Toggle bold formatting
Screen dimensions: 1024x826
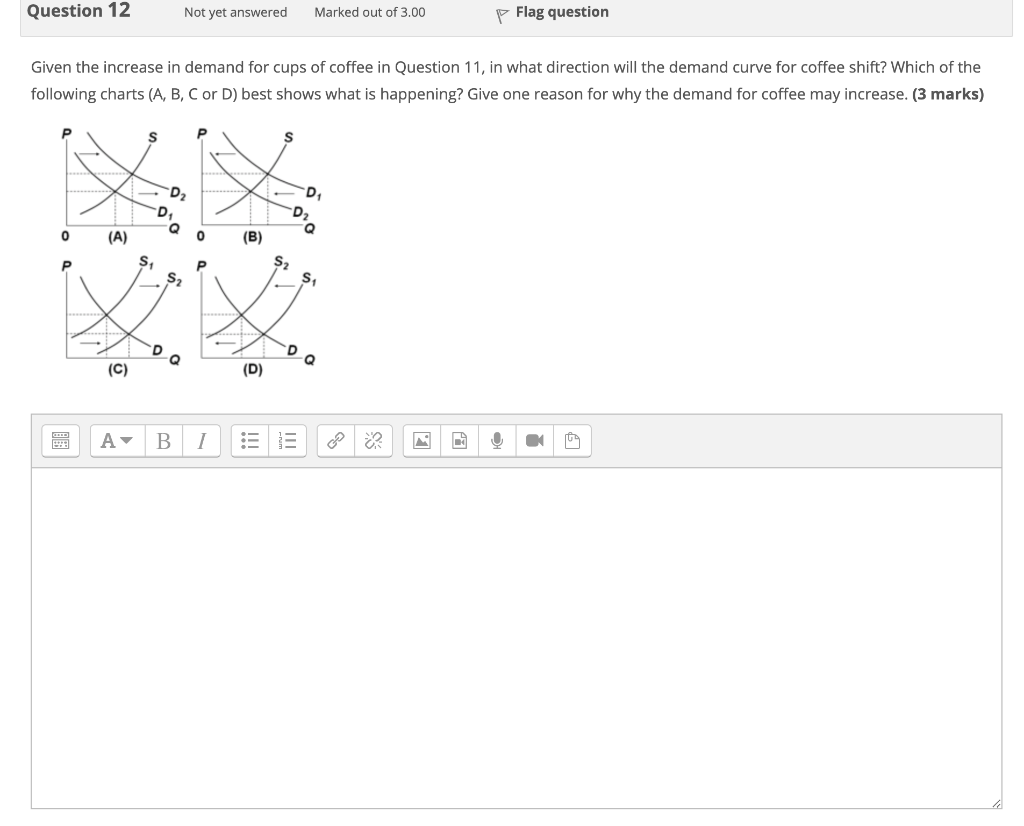tap(163, 440)
